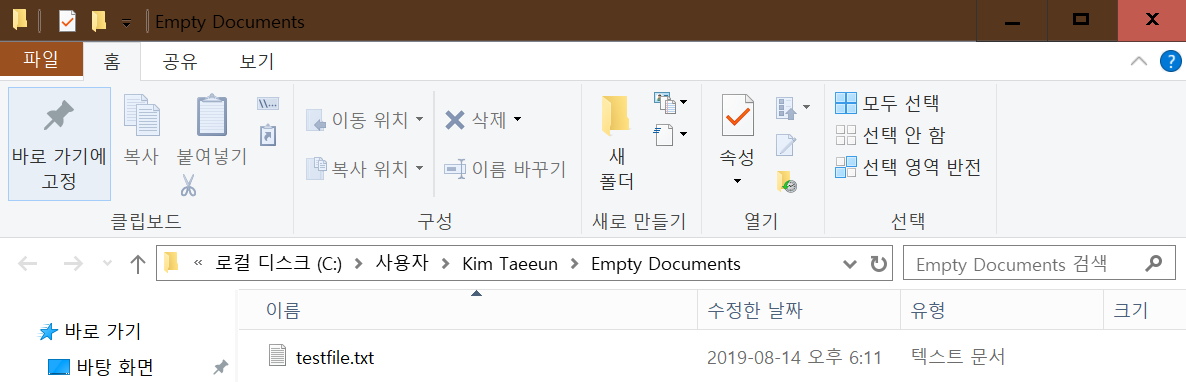Click the Cut scissors icon

click(x=189, y=185)
